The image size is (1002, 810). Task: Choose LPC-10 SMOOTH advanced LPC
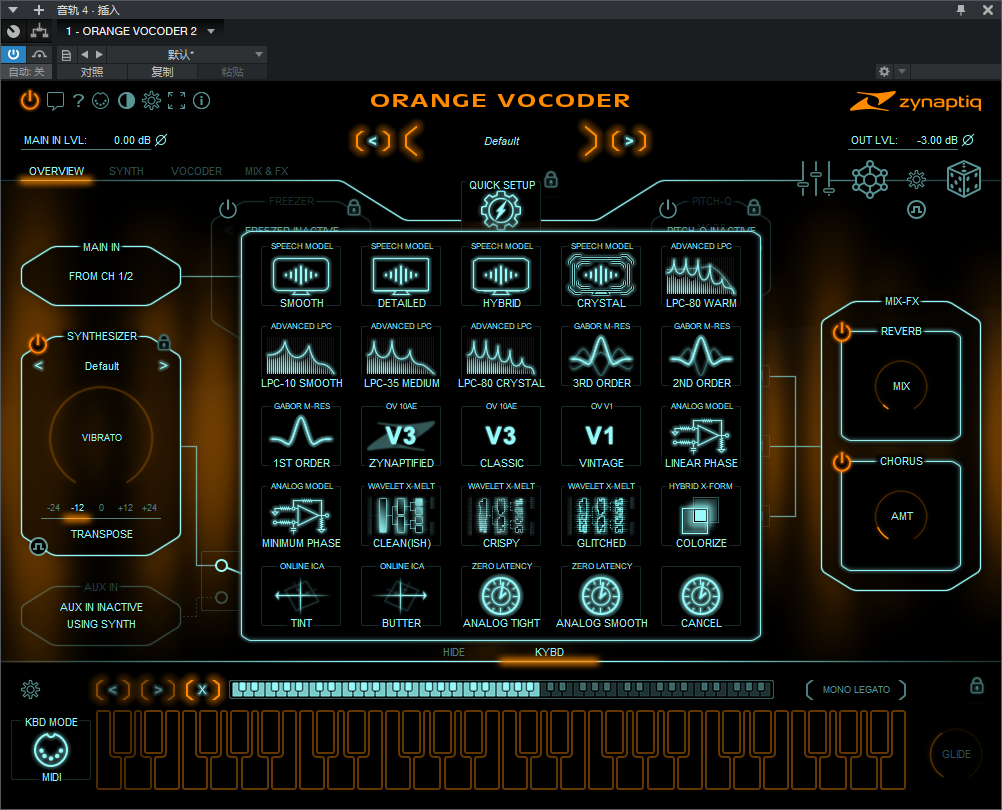[x=301, y=356]
